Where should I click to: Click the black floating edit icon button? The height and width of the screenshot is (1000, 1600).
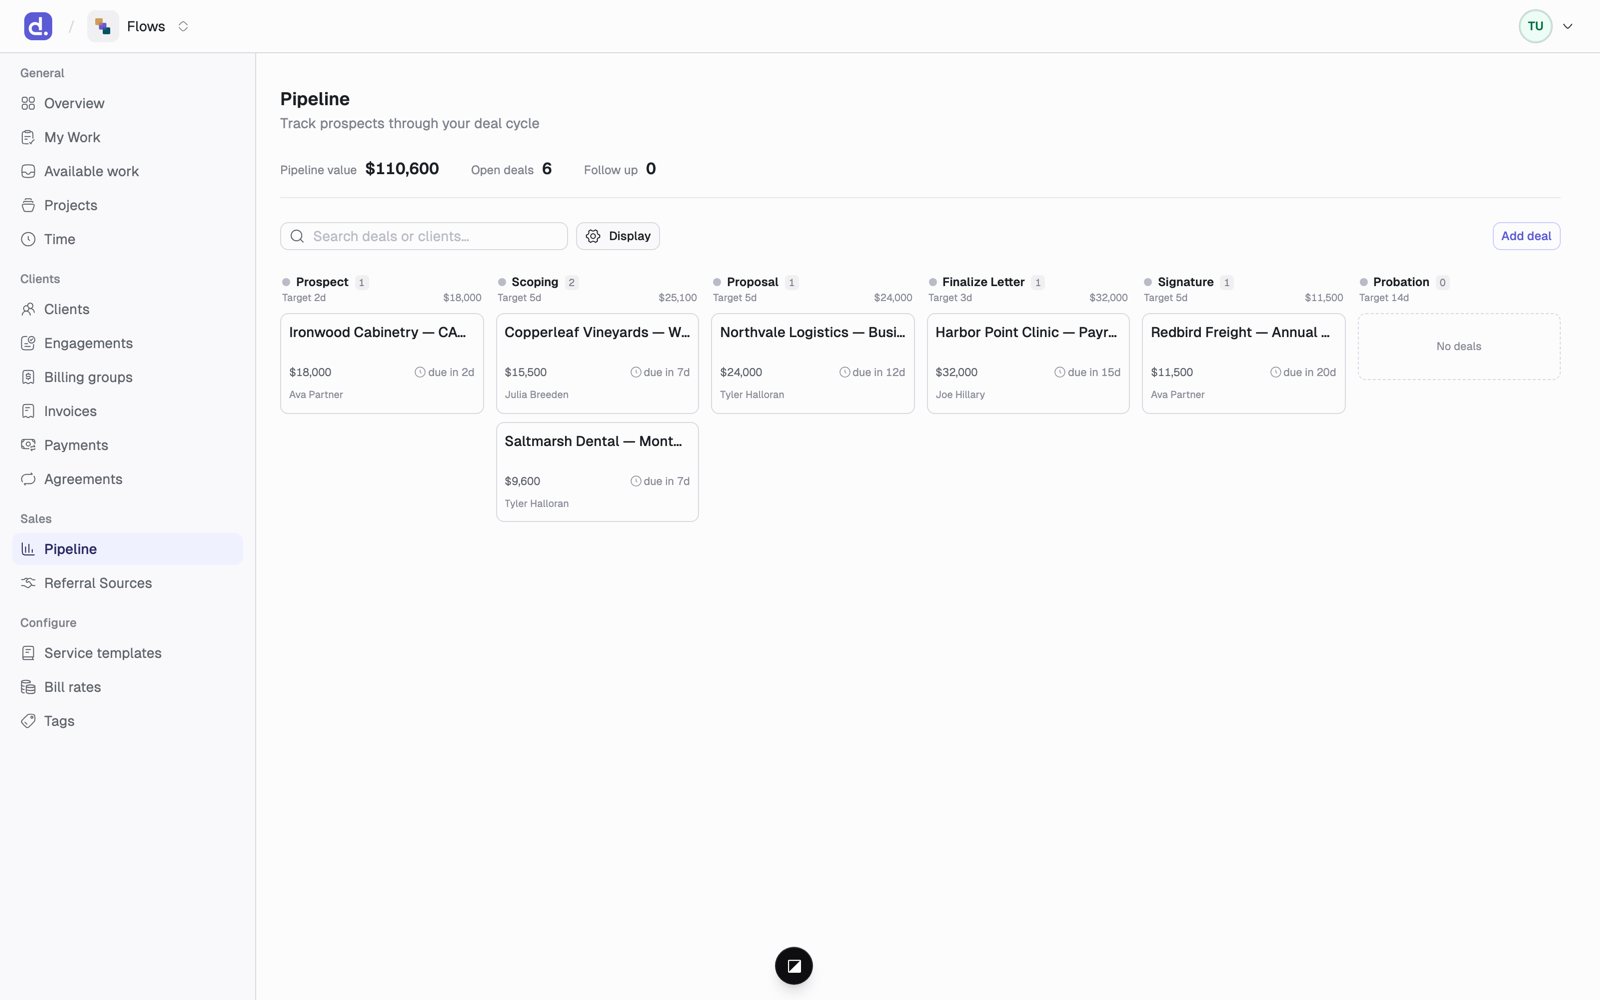coord(794,966)
